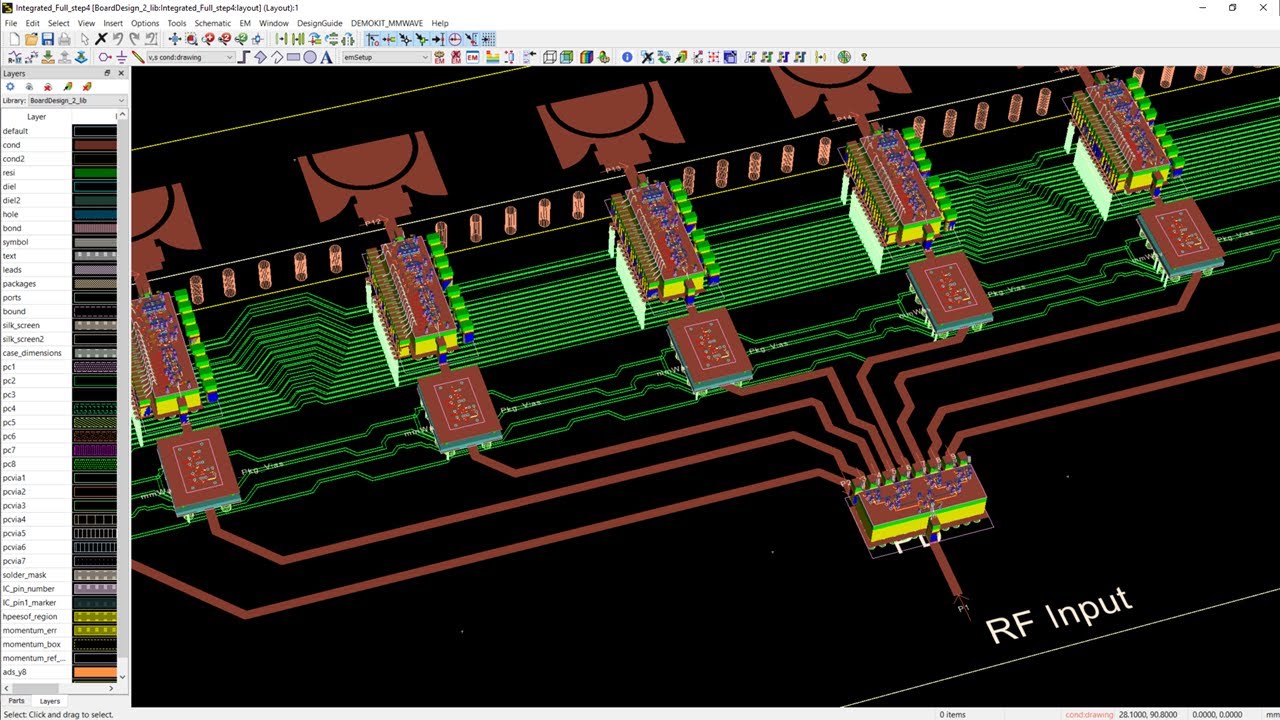Click the ads_y8 orange swatch
Viewport: 1280px width, 720px height.
[95, 672]
